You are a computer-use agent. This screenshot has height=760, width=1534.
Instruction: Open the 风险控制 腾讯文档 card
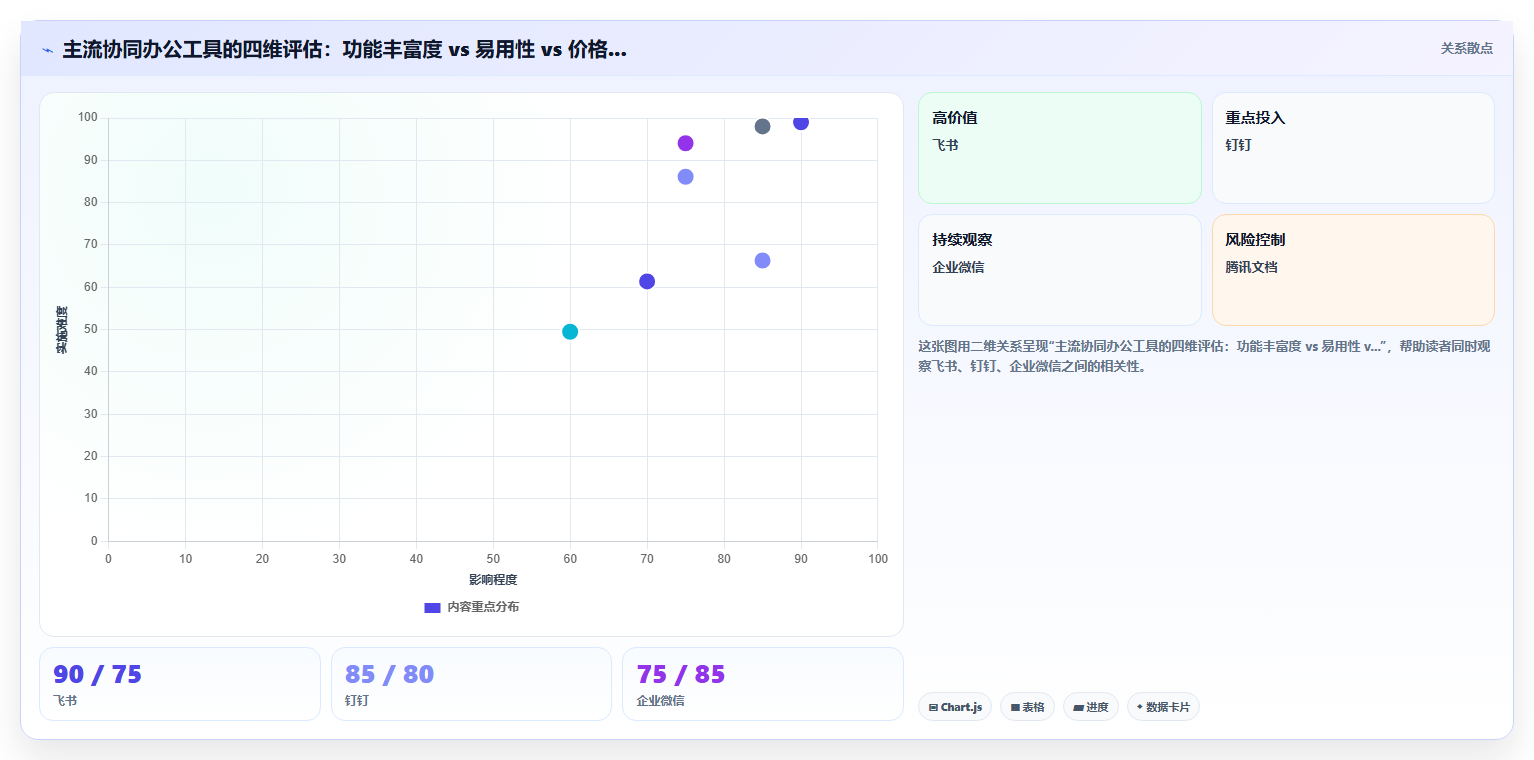[x=1353, y=270]
